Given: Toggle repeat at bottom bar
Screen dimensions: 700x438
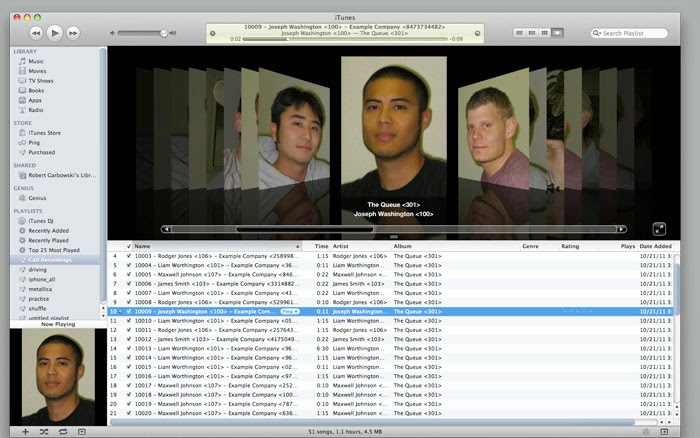Looking at the screenshot, I should click(x=63, y=432).
